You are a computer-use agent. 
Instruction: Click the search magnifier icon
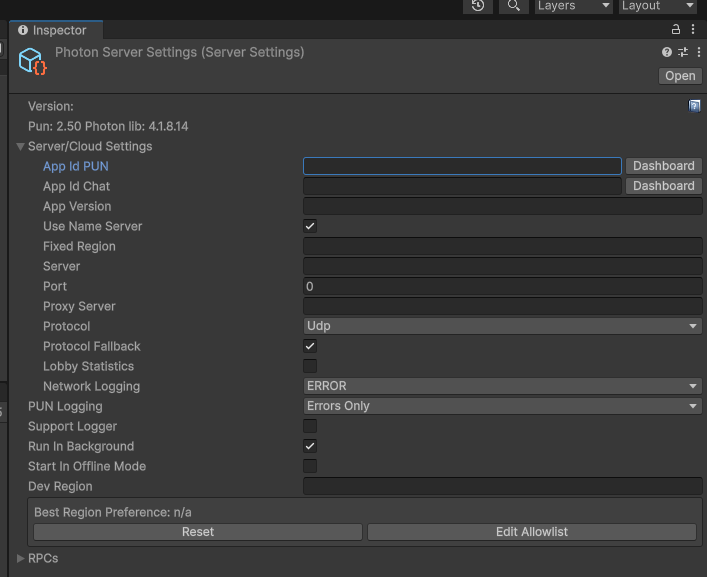pyautogui.click(x=514, y=6)
